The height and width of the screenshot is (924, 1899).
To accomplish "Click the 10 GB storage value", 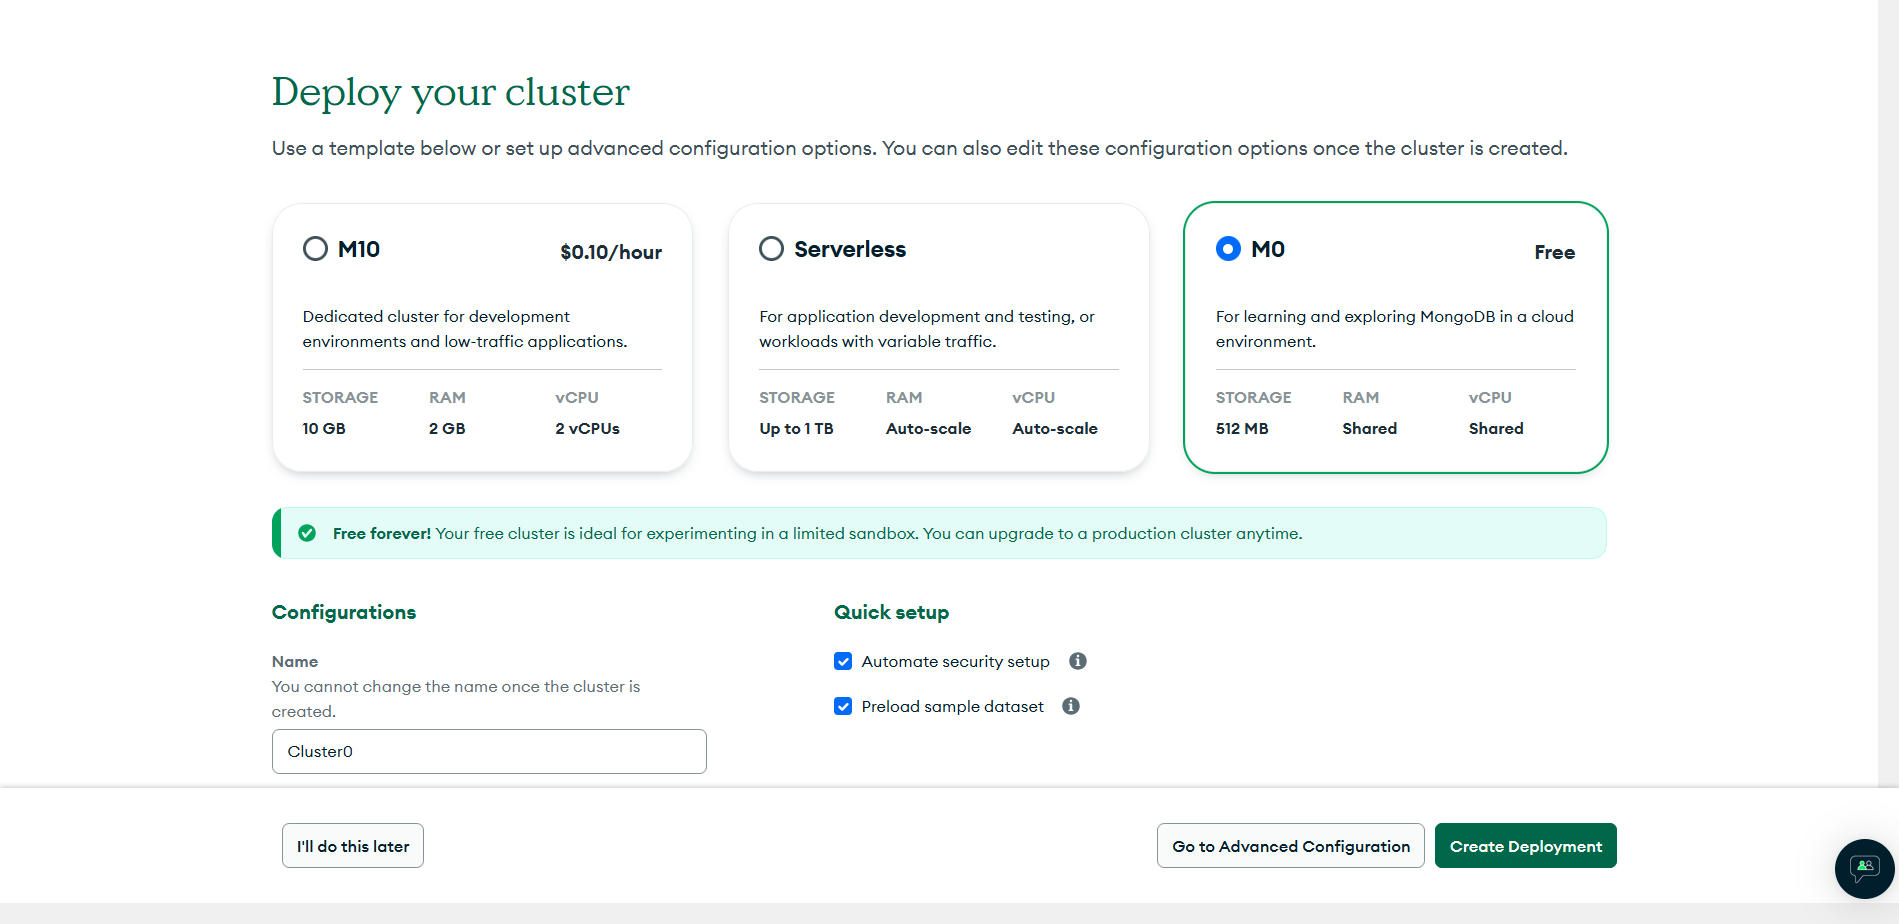I will point(324,428).
